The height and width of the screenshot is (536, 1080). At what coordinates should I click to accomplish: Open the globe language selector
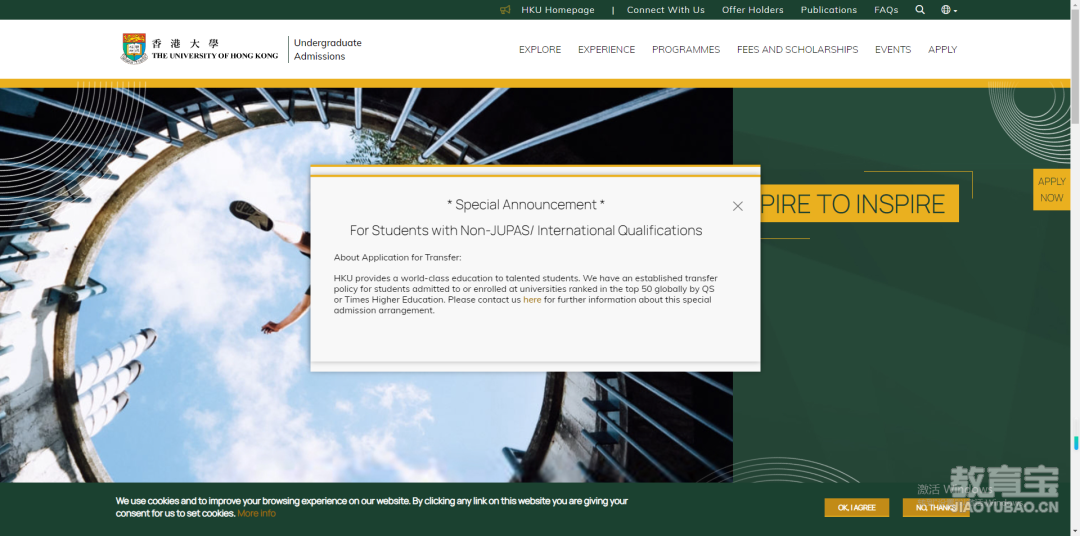(x=948, y=10)
